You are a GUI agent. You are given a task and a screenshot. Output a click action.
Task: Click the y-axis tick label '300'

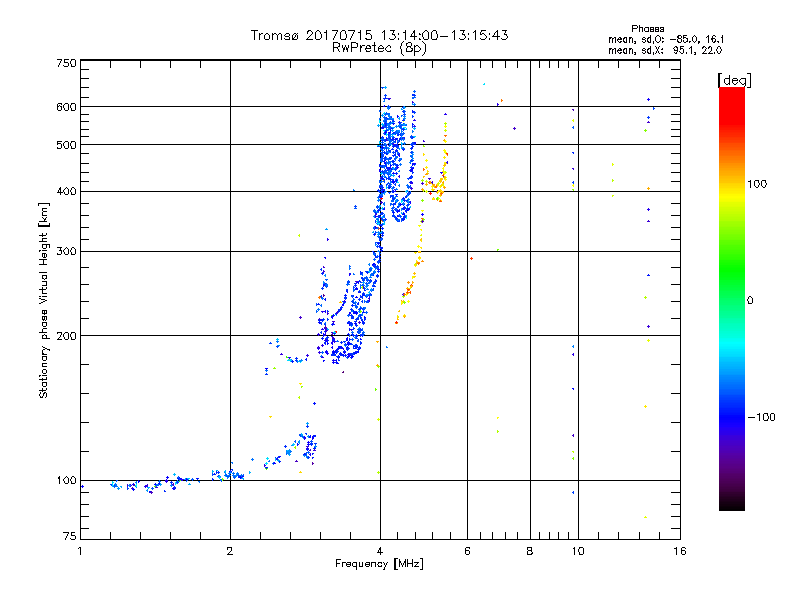click(x=66, y=251)
